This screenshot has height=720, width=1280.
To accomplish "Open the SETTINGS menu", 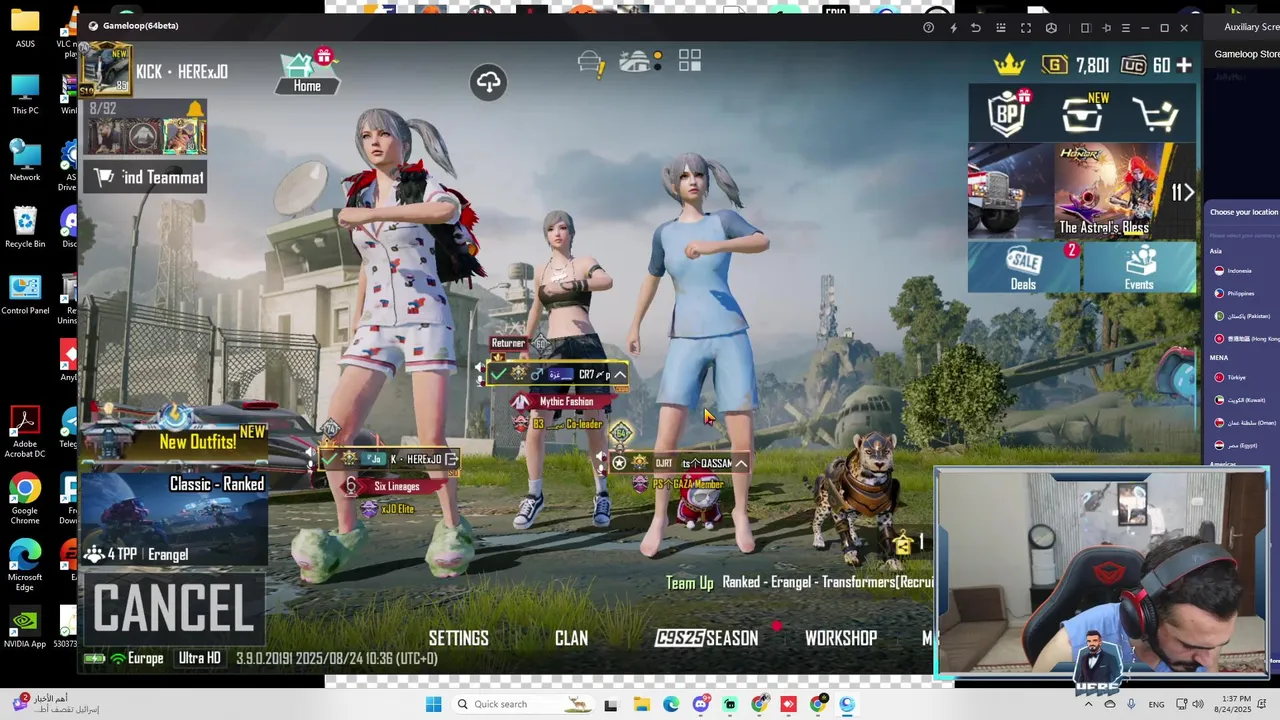I will [458, 638].
